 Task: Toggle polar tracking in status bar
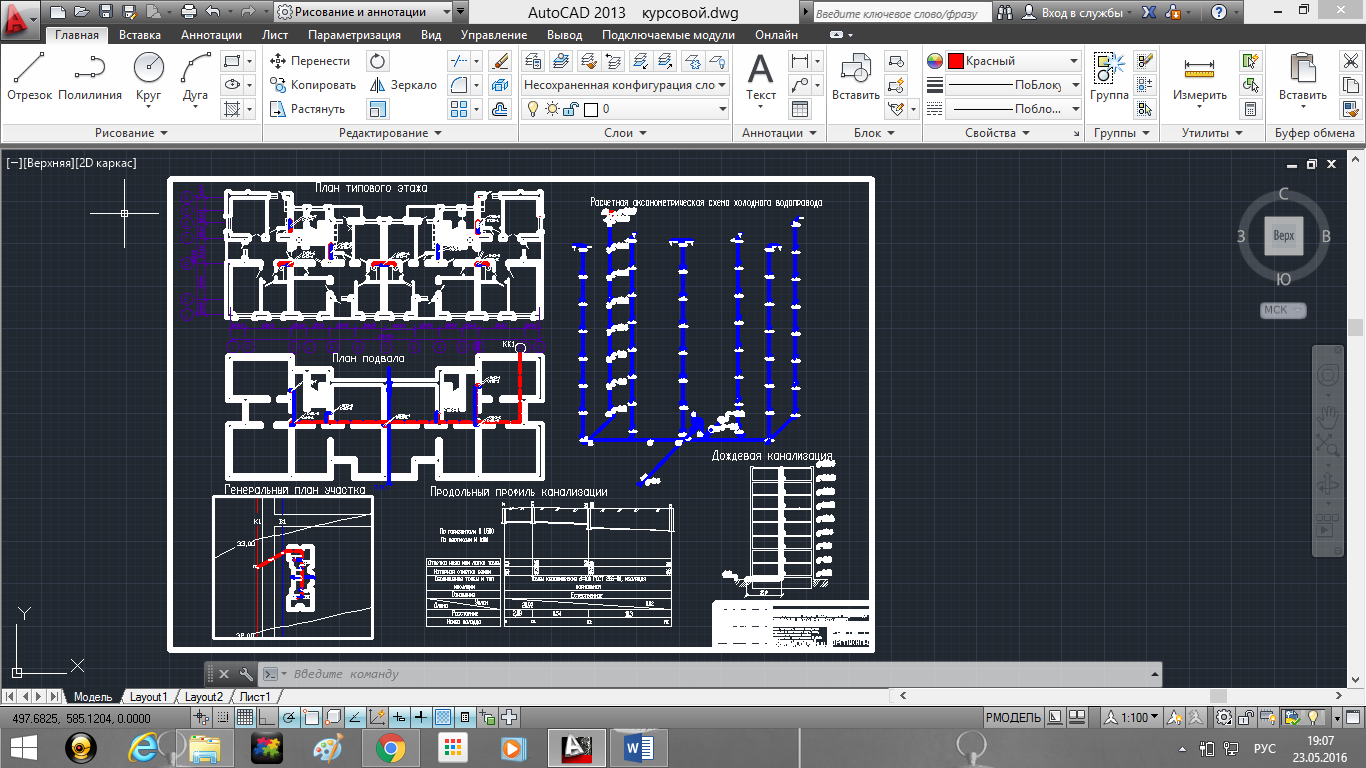click(289, 717)
